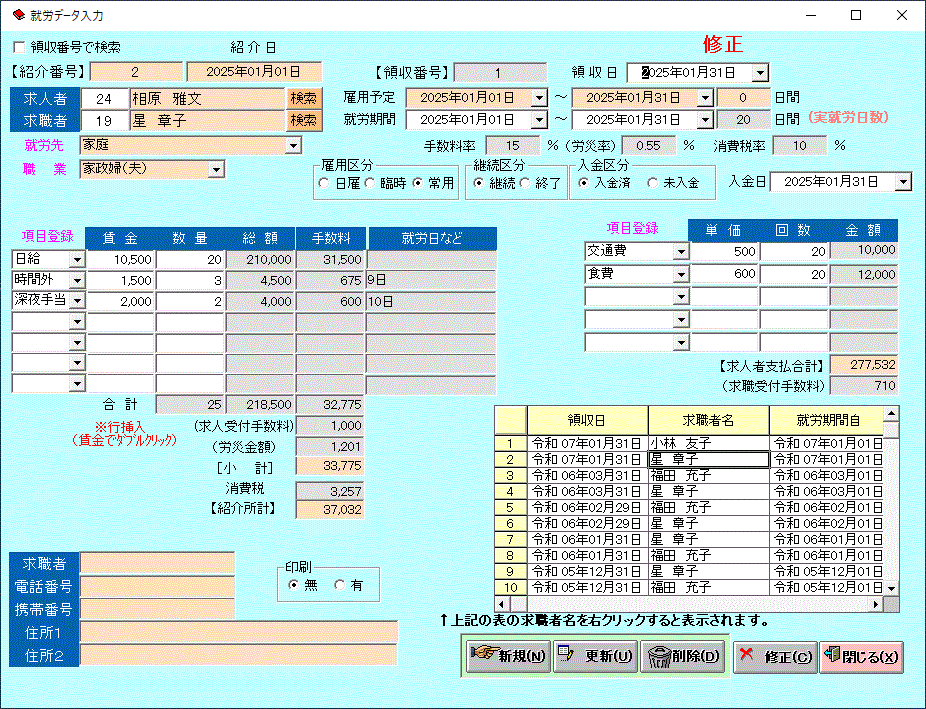Viewport: 926px width, 709px height.
Task: Open the 入金日 date dropdown
Action: 903,182
